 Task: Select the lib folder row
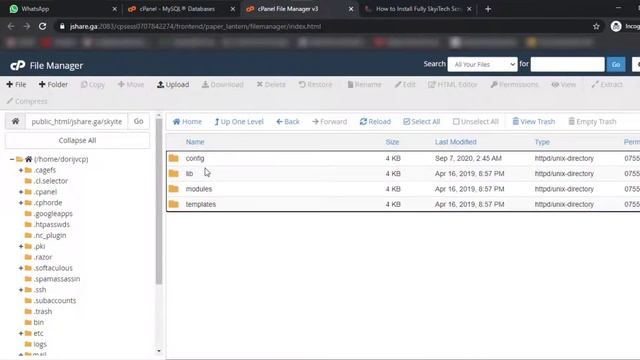coord(403,173)
